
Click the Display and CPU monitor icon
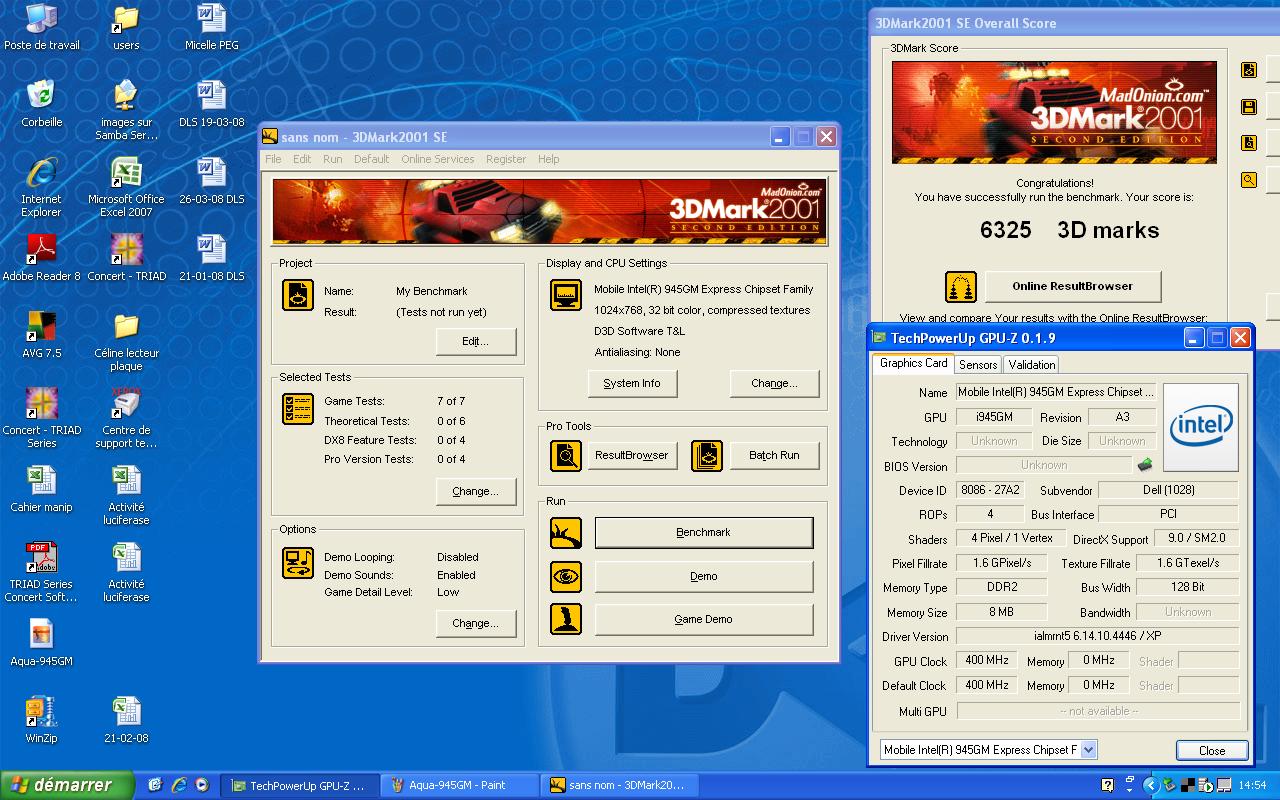tap(566, 295)
